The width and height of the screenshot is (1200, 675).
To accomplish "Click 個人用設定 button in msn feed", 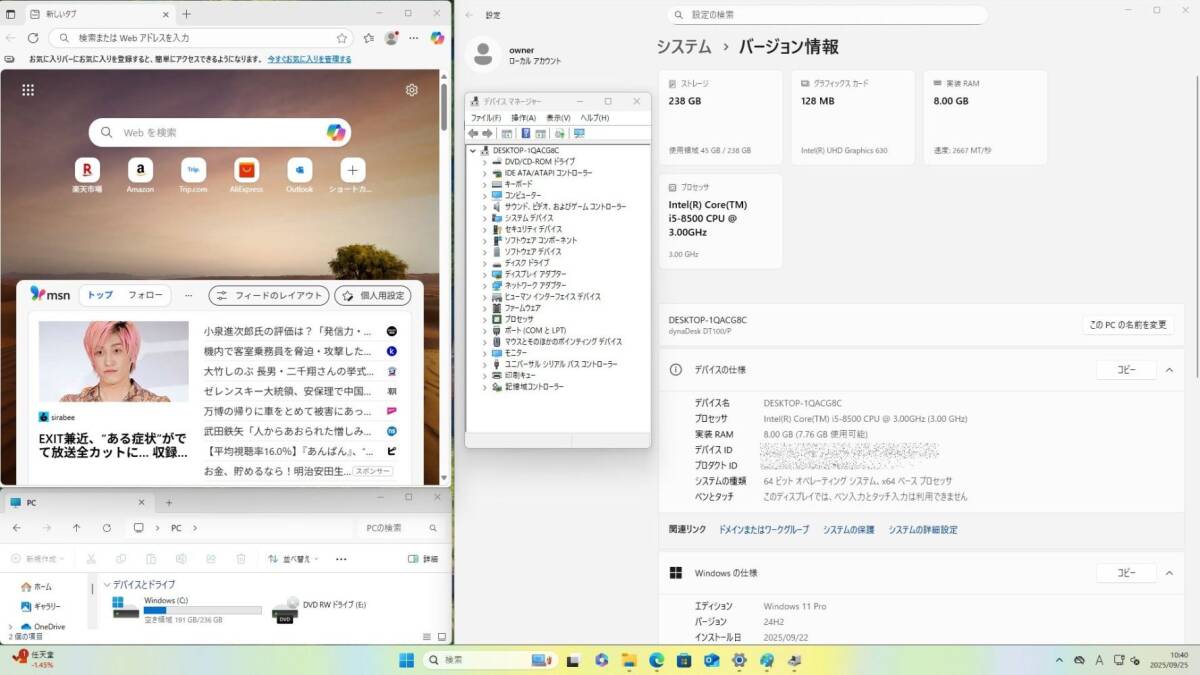I will click(x=373, y=296).
